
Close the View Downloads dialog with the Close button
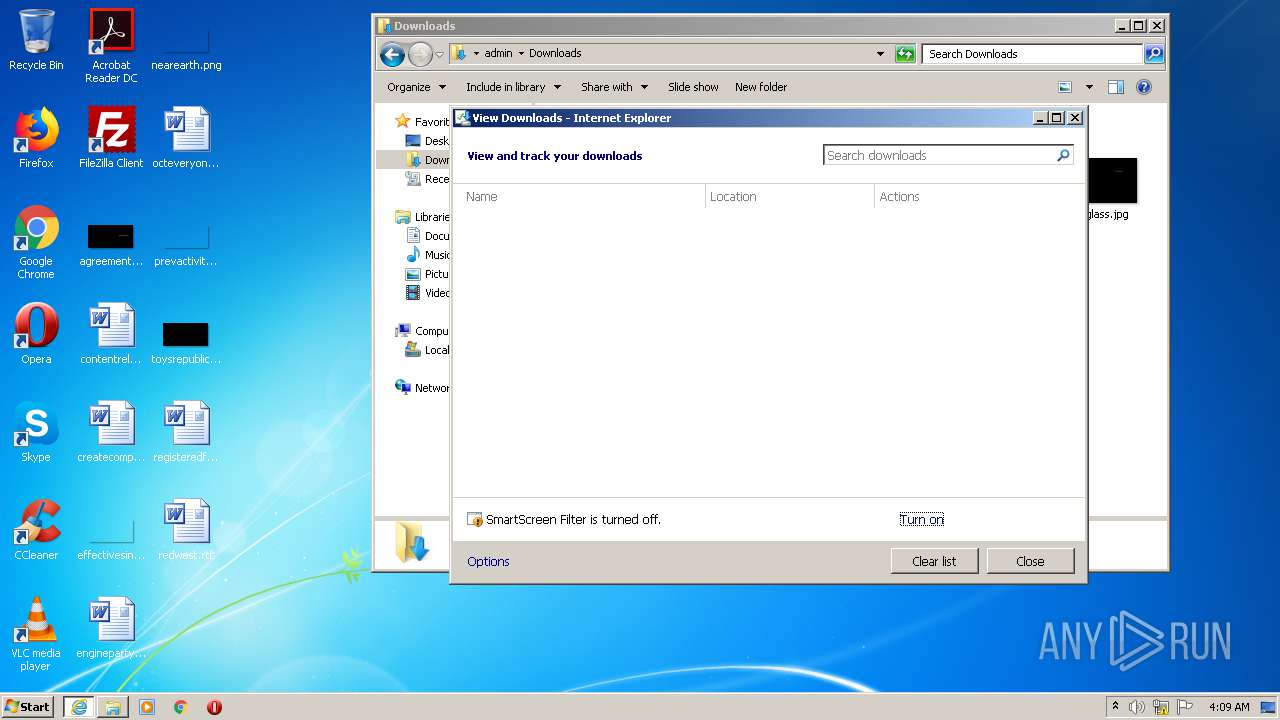(1030, 561)
